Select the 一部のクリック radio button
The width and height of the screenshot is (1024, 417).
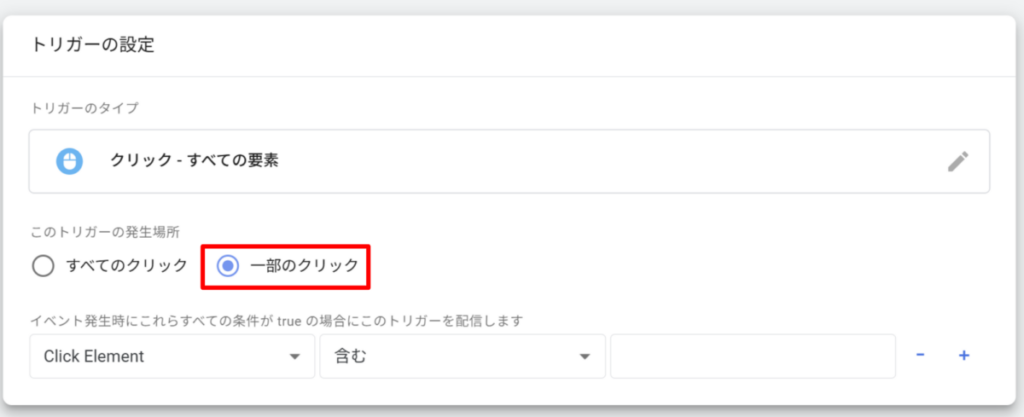pyautogui.click(x=228, y=266)
